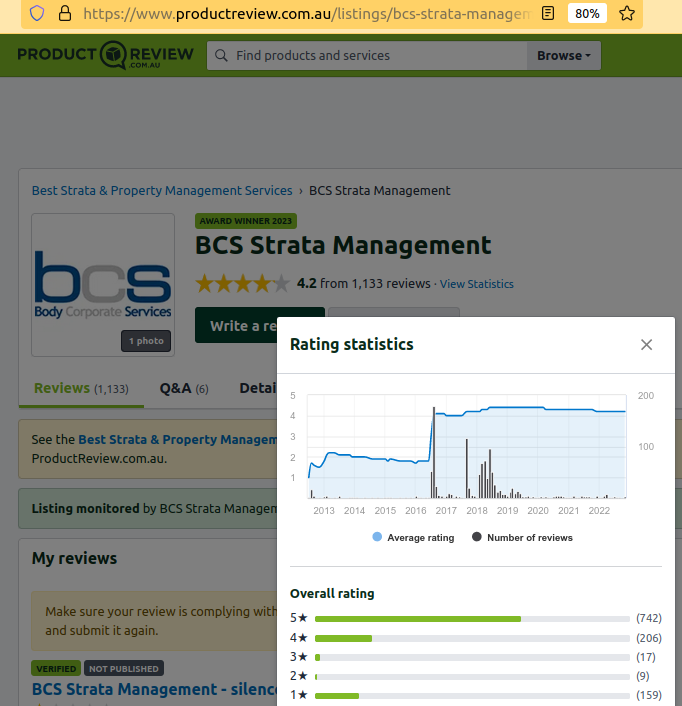Image resolution: width=682 pixels, height=706 pixels.
Task: Close the Rating statistics dialog
Action: click(646, 345)
